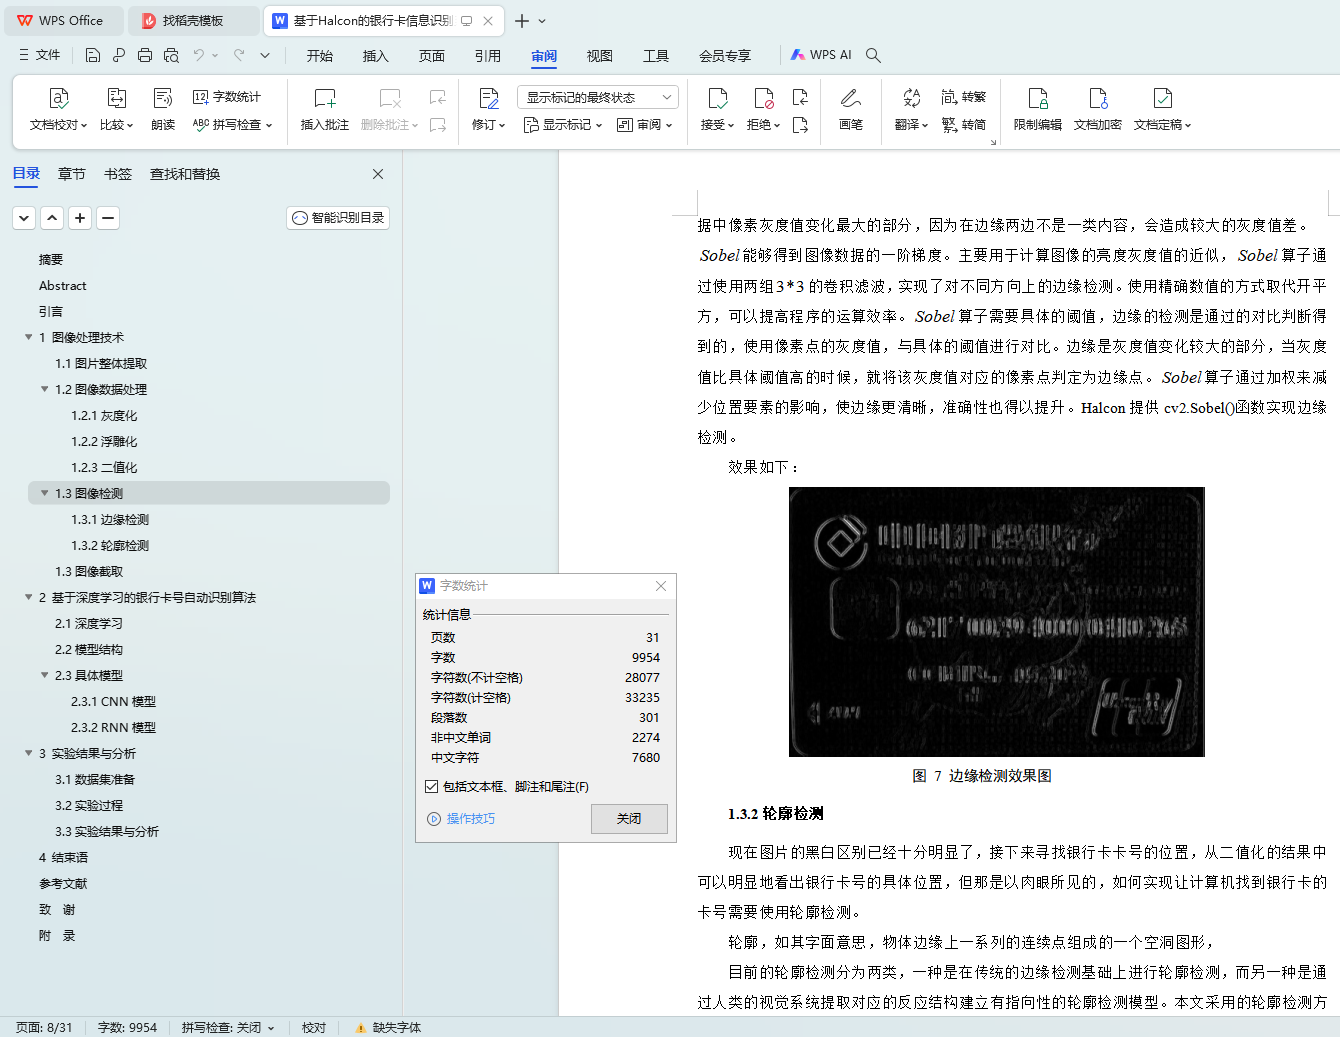The image size is (1340, 1037).
Task: Click the 页面: 8/31 page indicator
Action: (x=44, y=1027)
